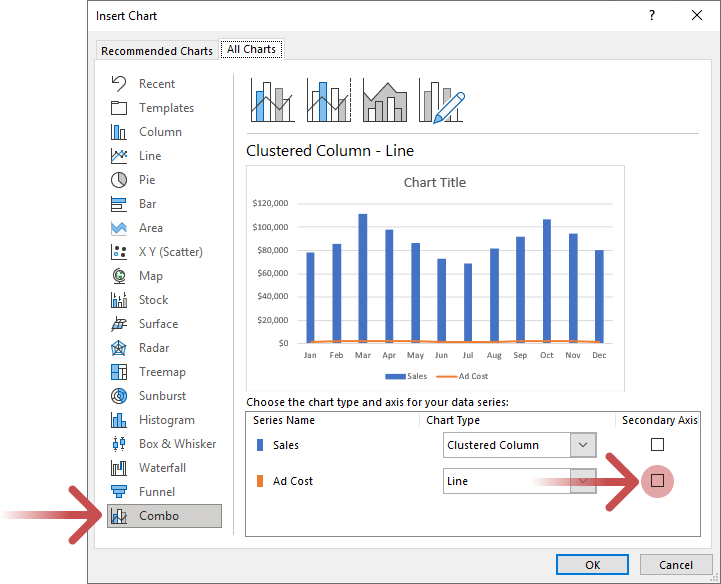Viewport: 721px width, 584px height.
Task: Click the Help question mark button
Action: tap(652, 15)
